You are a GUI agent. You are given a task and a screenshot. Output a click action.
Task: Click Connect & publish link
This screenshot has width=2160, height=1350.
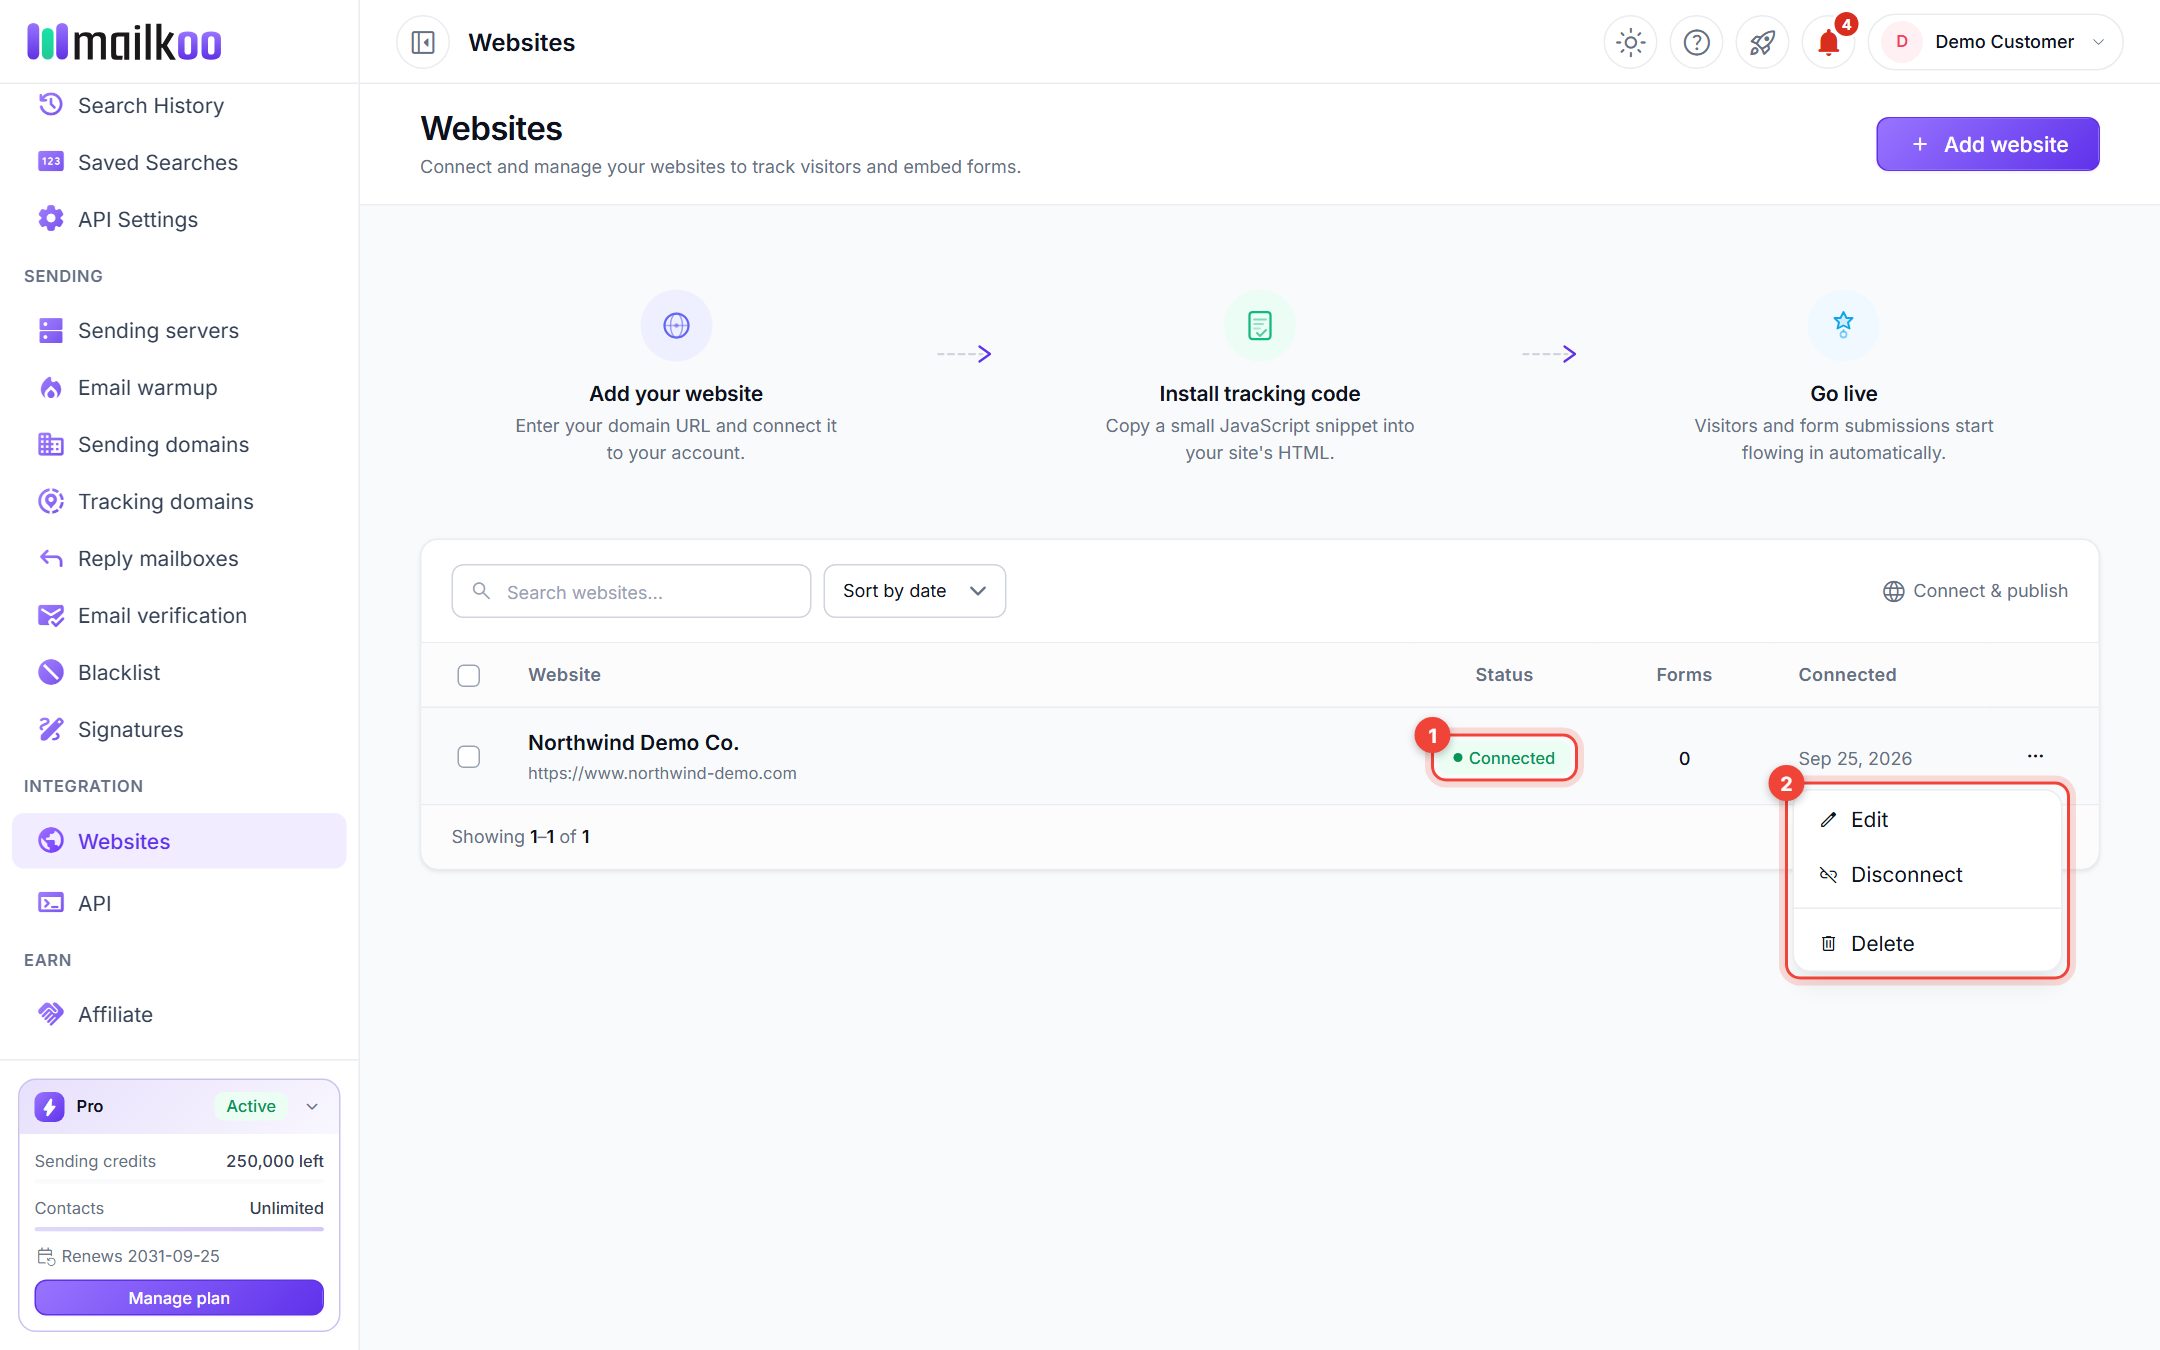click(1975, 591)
